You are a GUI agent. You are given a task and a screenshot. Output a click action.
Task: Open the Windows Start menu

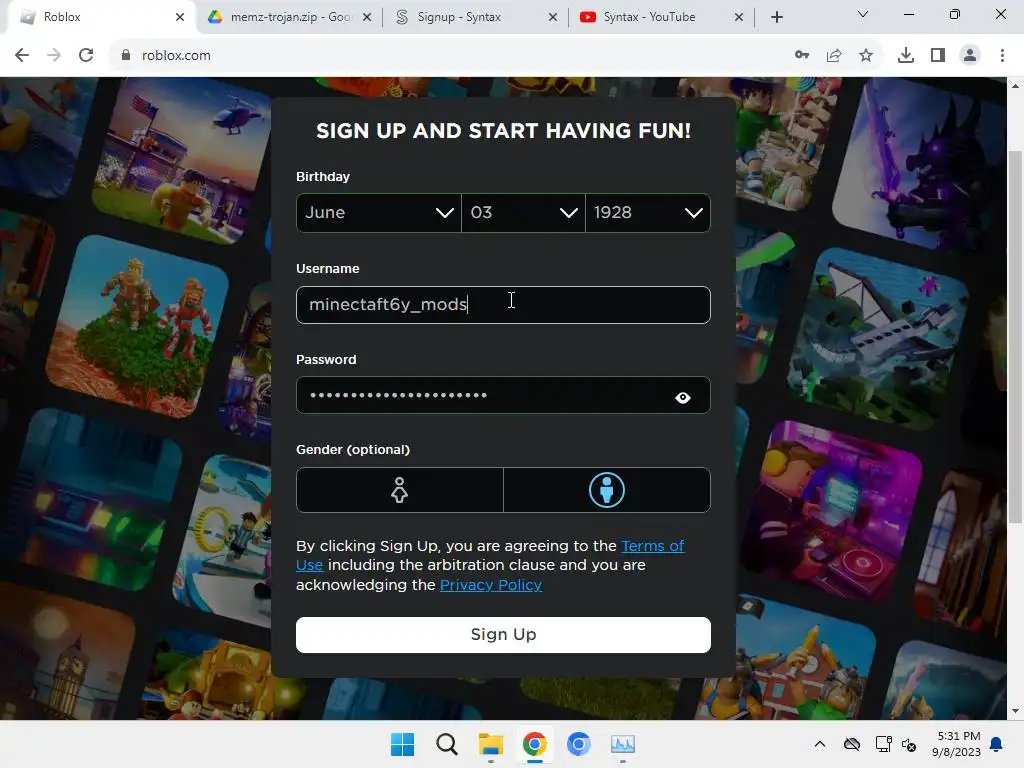tap(402, 744)
